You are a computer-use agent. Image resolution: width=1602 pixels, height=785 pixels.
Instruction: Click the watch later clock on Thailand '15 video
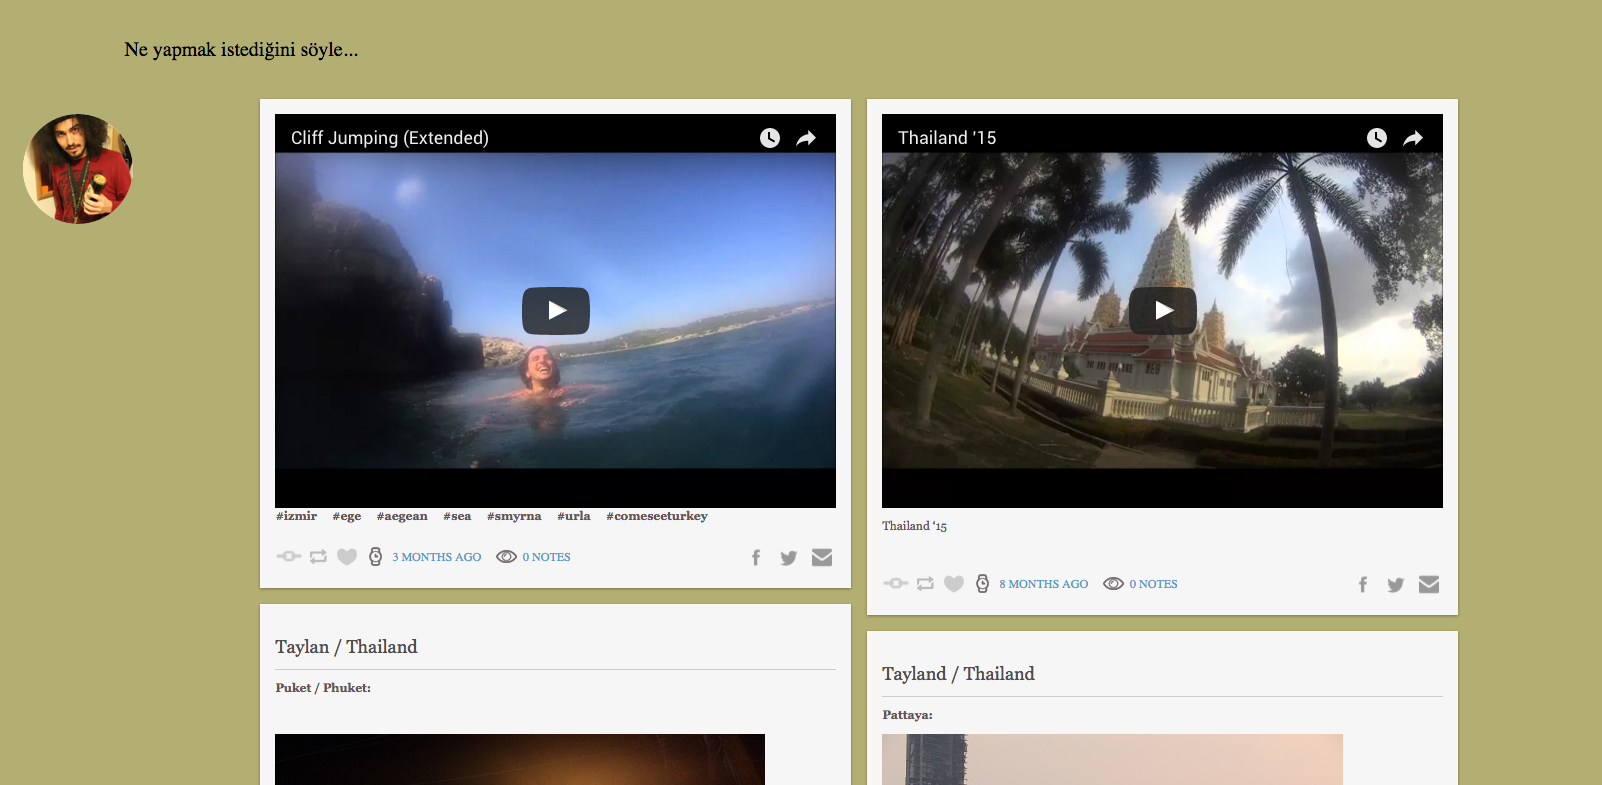1376,138
